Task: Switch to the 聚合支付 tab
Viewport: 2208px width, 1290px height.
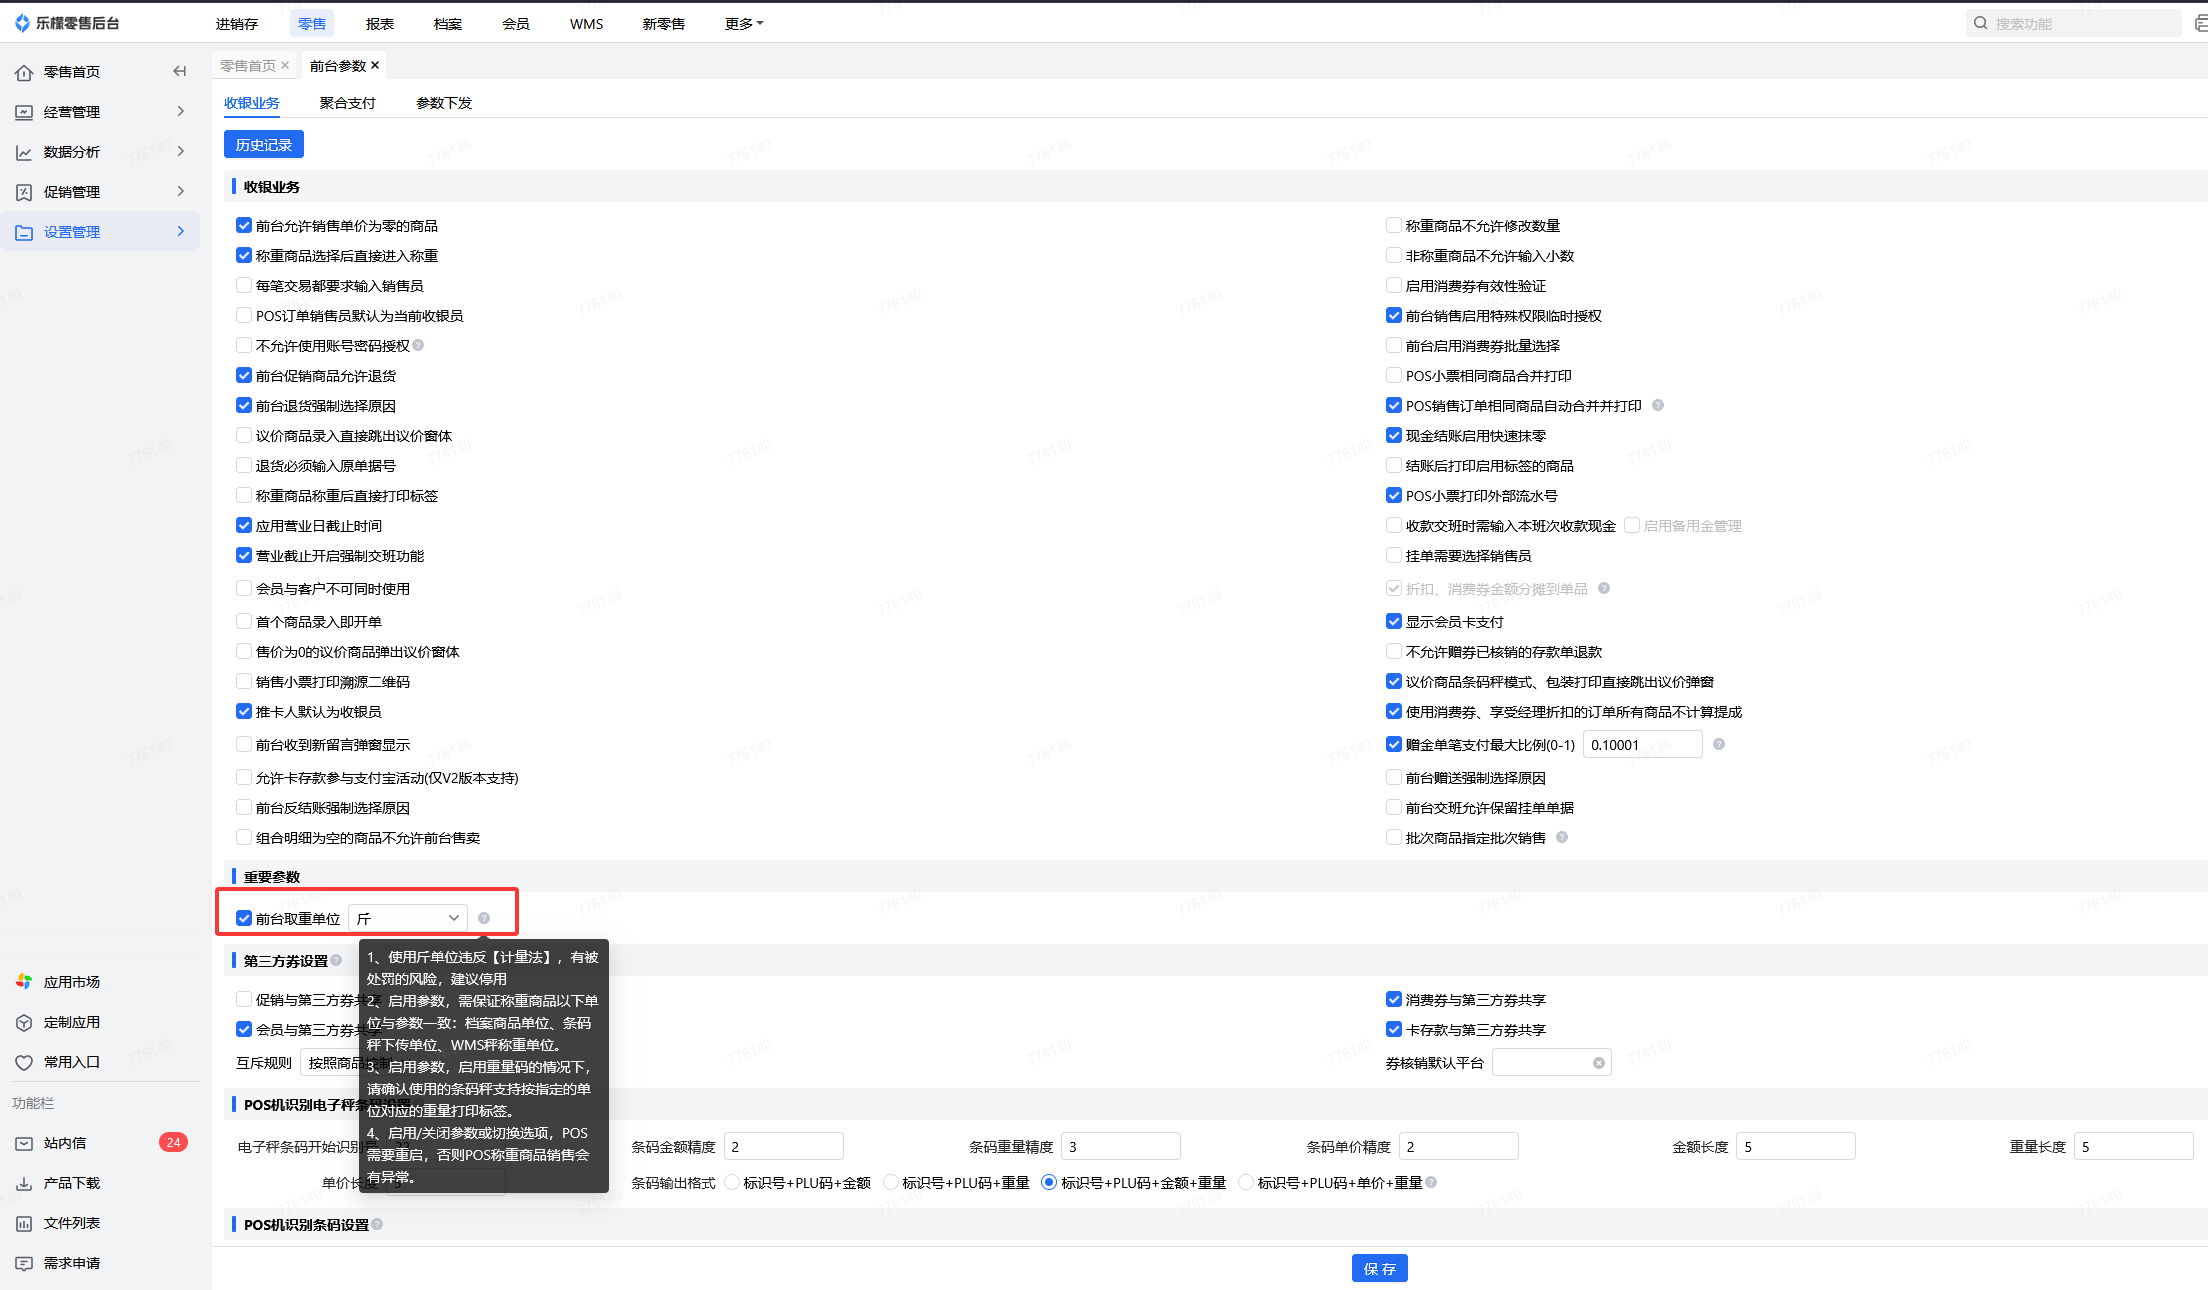Action: (347, 103)
